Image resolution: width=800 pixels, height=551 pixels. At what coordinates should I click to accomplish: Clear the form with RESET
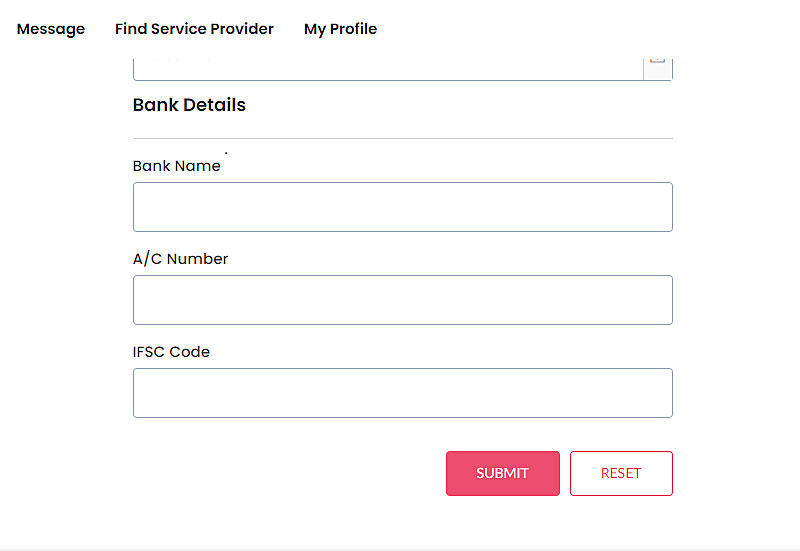621,473
